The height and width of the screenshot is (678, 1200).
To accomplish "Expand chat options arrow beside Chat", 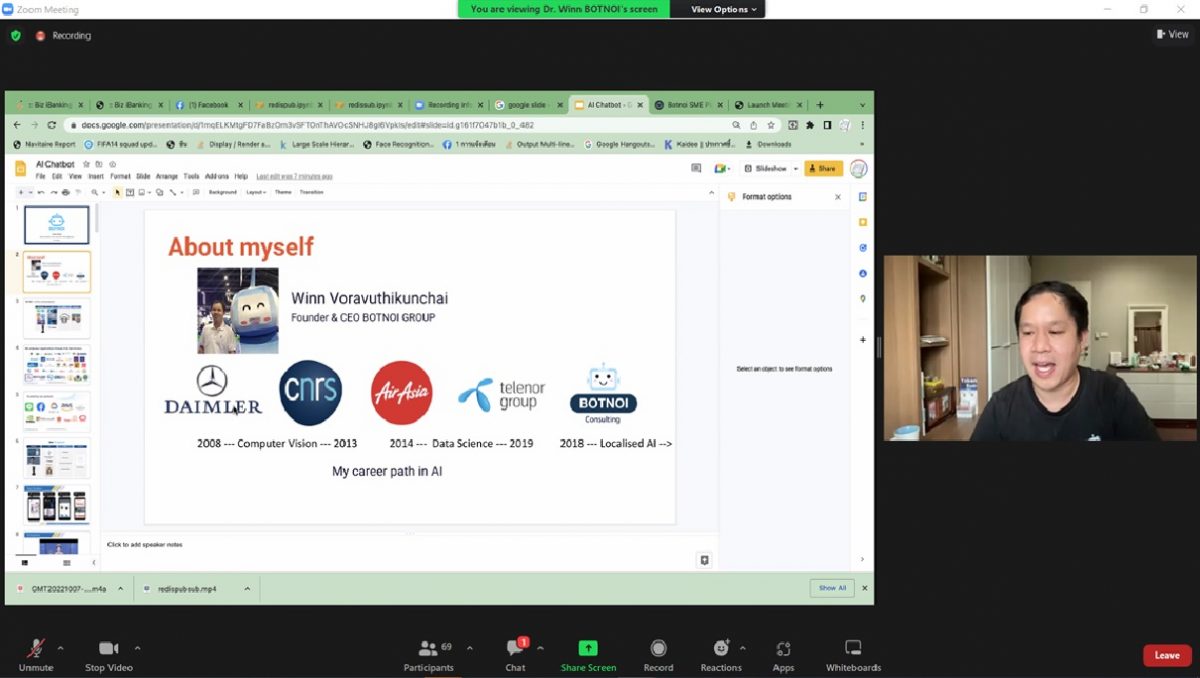I will [540, 648].
